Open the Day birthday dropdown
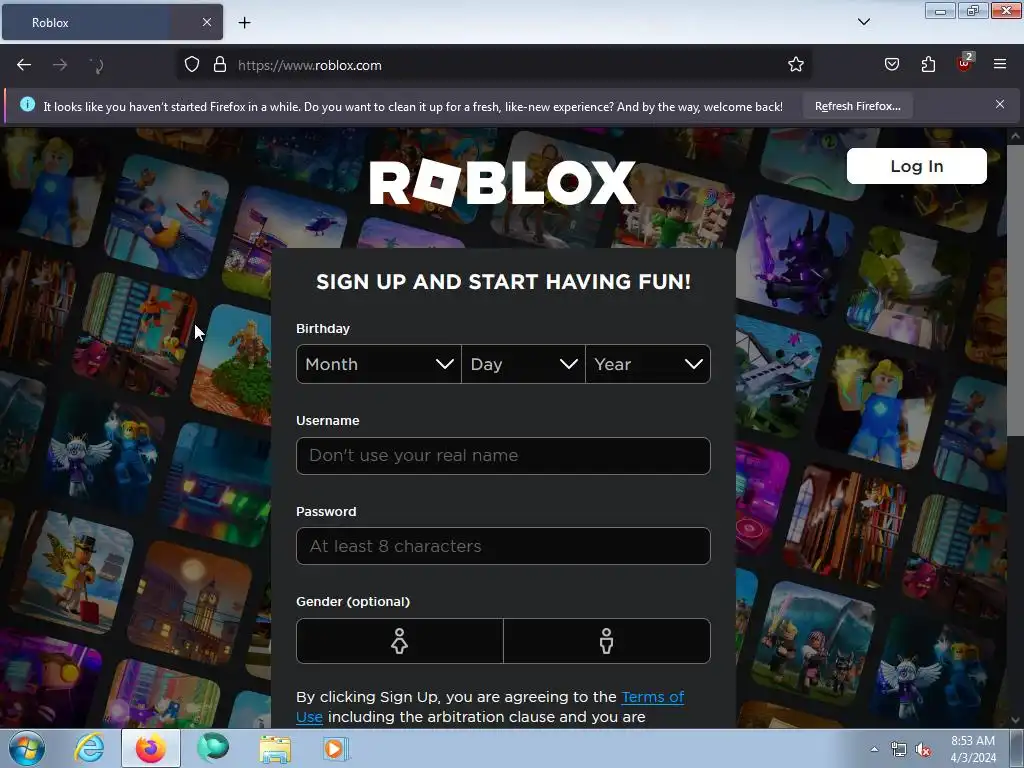Image resolution: width=1024 pixels, height=768 pixels. (x=523, y=364)
